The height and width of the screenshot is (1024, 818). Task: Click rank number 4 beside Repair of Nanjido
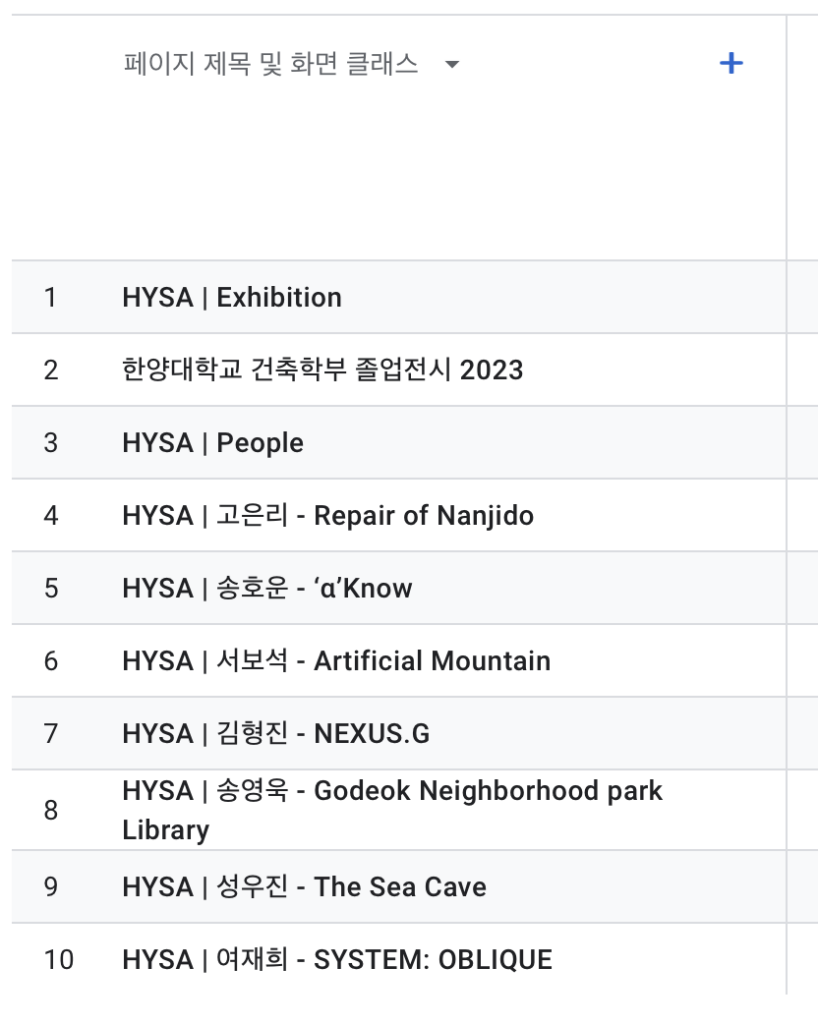click(51, 516)
